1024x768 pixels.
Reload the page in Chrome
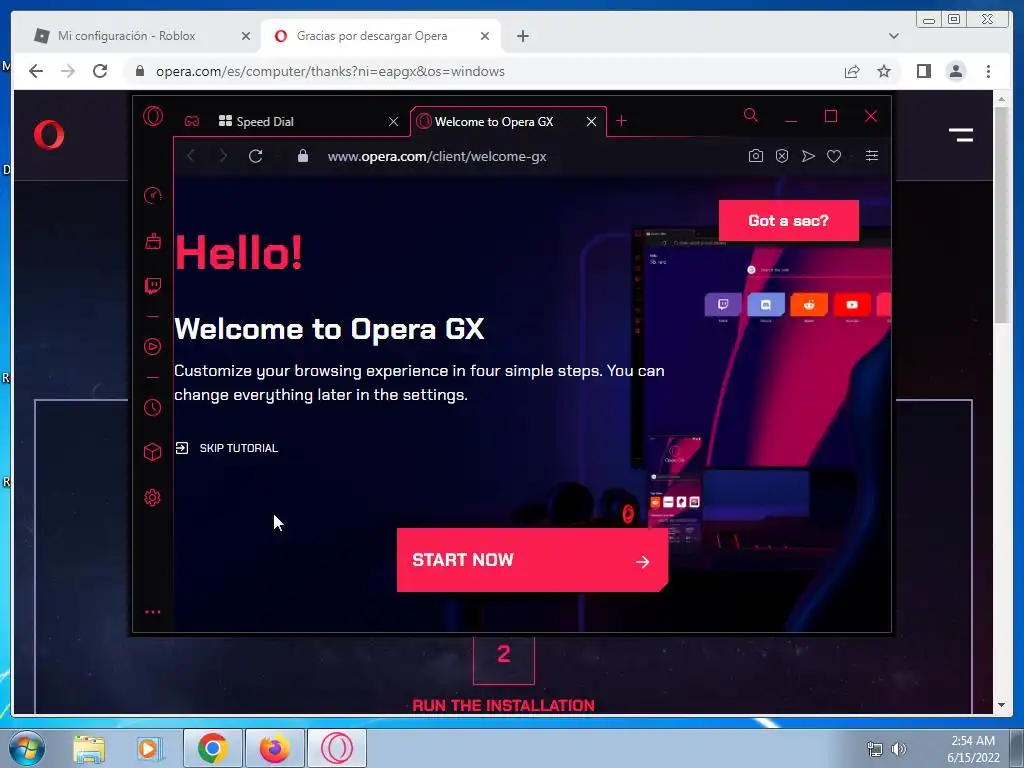pos(100,71)
